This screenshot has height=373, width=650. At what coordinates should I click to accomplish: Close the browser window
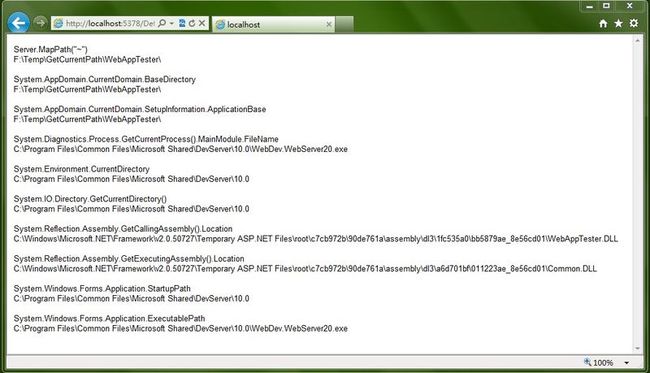pyautogui.click(x=630, y=6)
